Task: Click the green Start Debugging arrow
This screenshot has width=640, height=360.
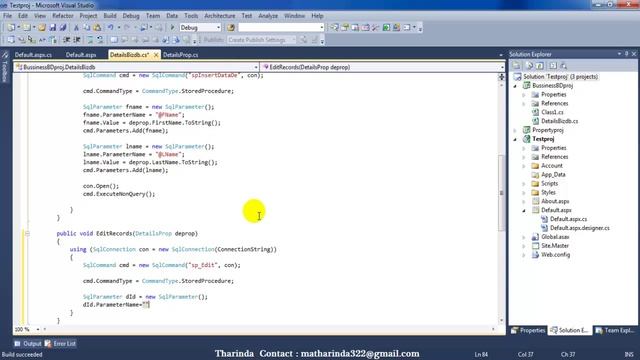Action: pyautogui.click(x=172, y=28)
